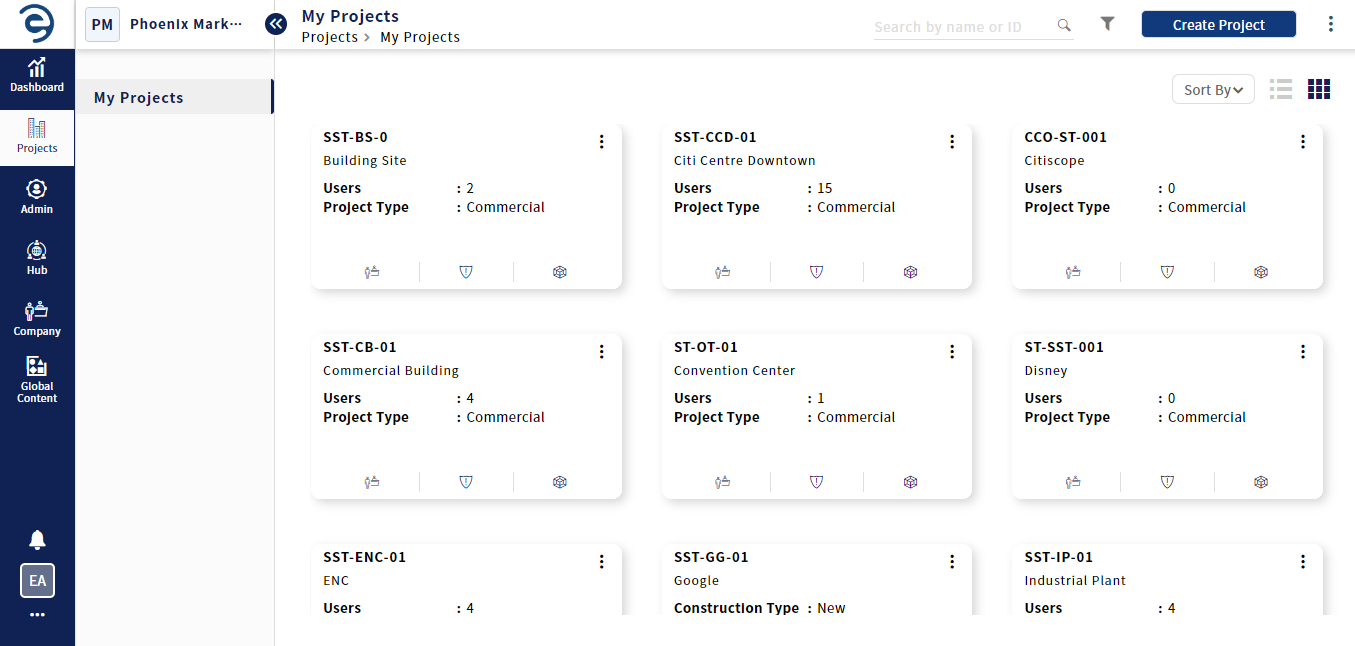Open the header three-dot menu

pyautogui.click(x=1330, y=24)
